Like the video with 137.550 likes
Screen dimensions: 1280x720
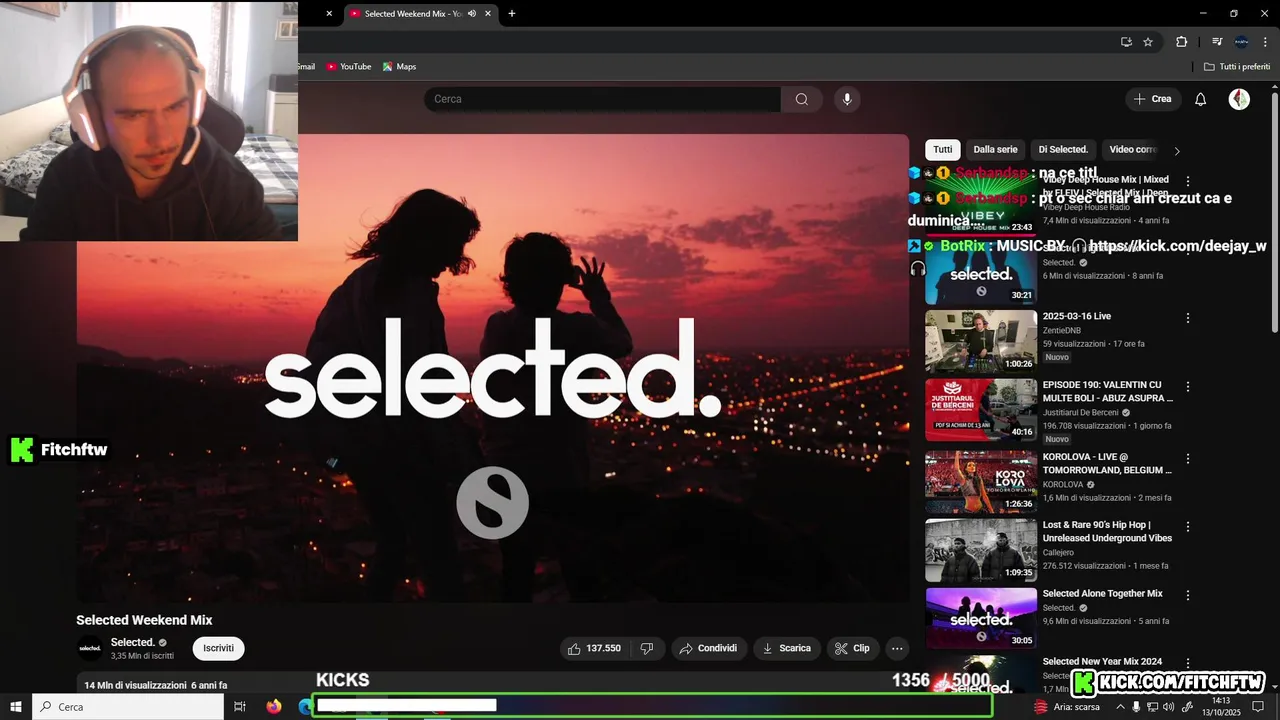click(594, 648)
